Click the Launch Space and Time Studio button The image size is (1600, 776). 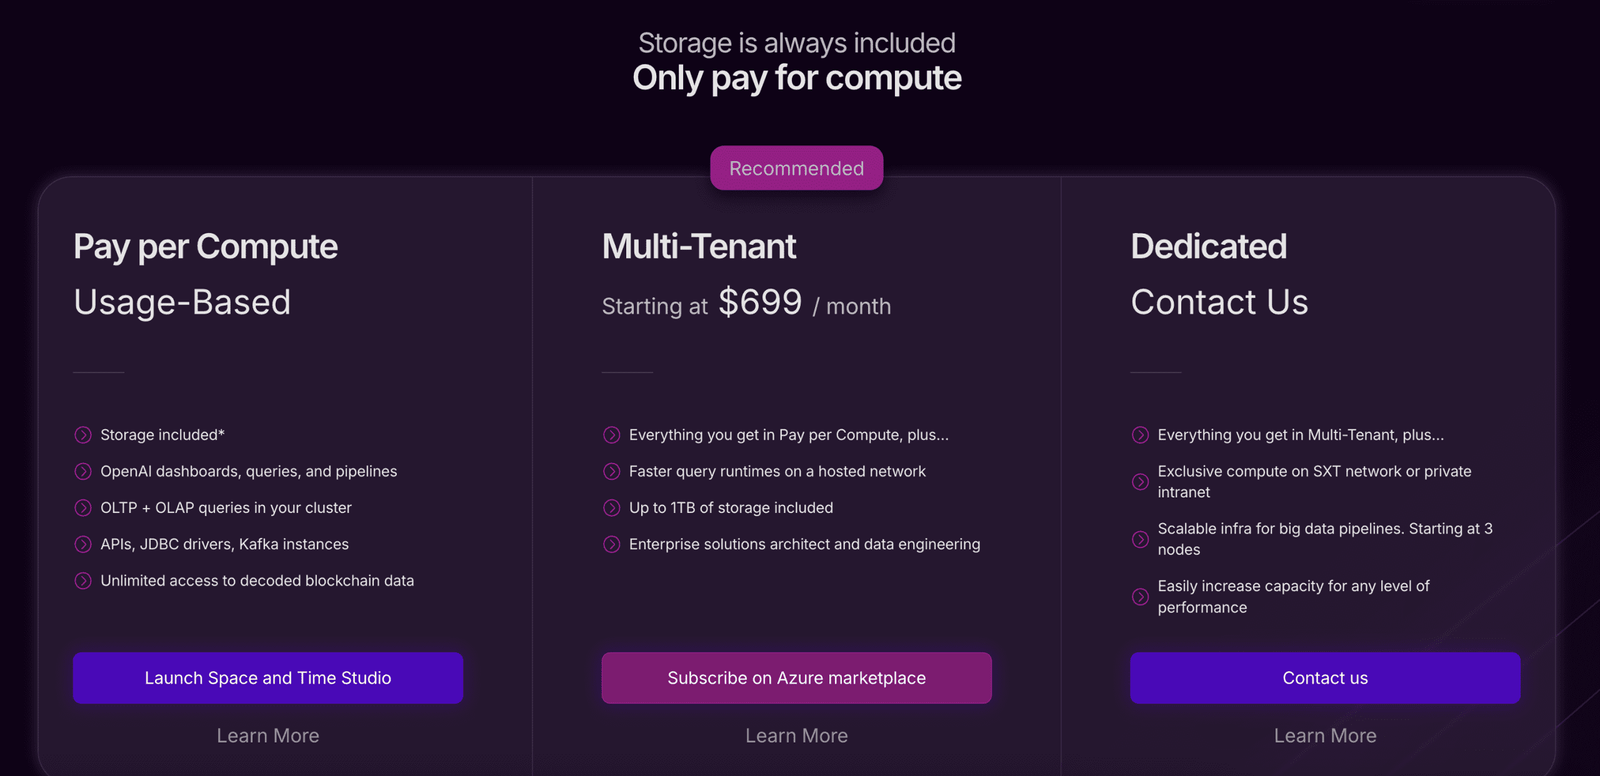coord(268,678)
